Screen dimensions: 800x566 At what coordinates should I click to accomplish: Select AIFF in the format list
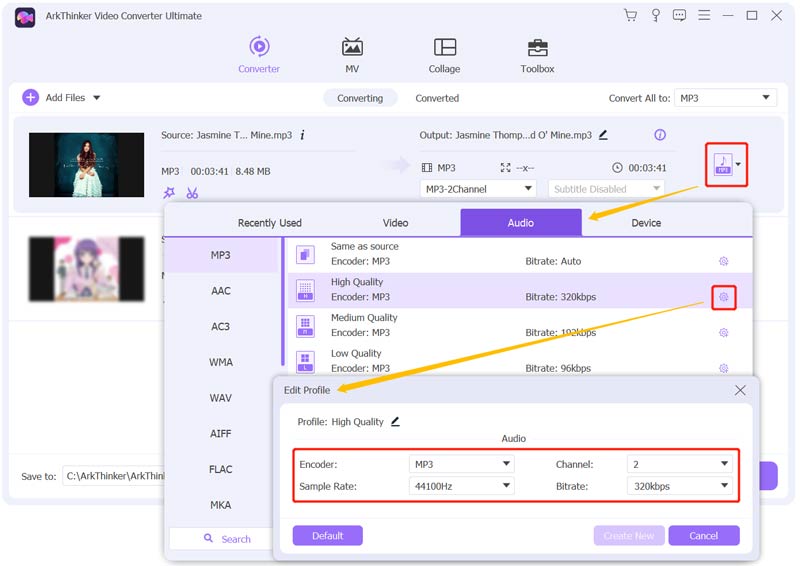[x=221, y=433]
